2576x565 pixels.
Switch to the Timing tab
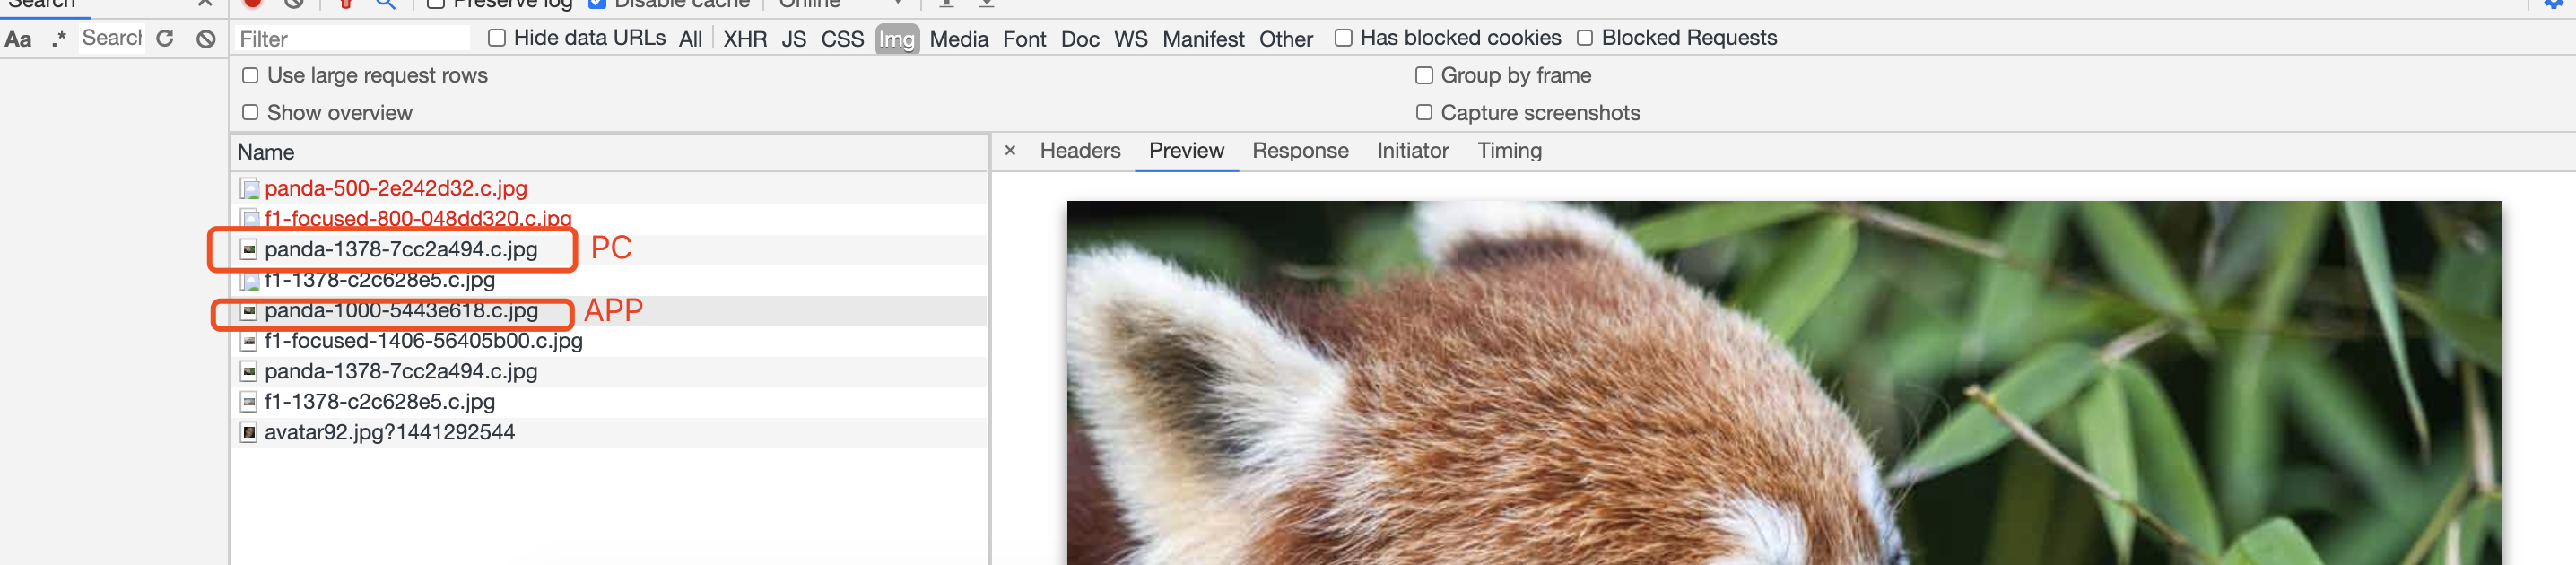point(1509,151)
